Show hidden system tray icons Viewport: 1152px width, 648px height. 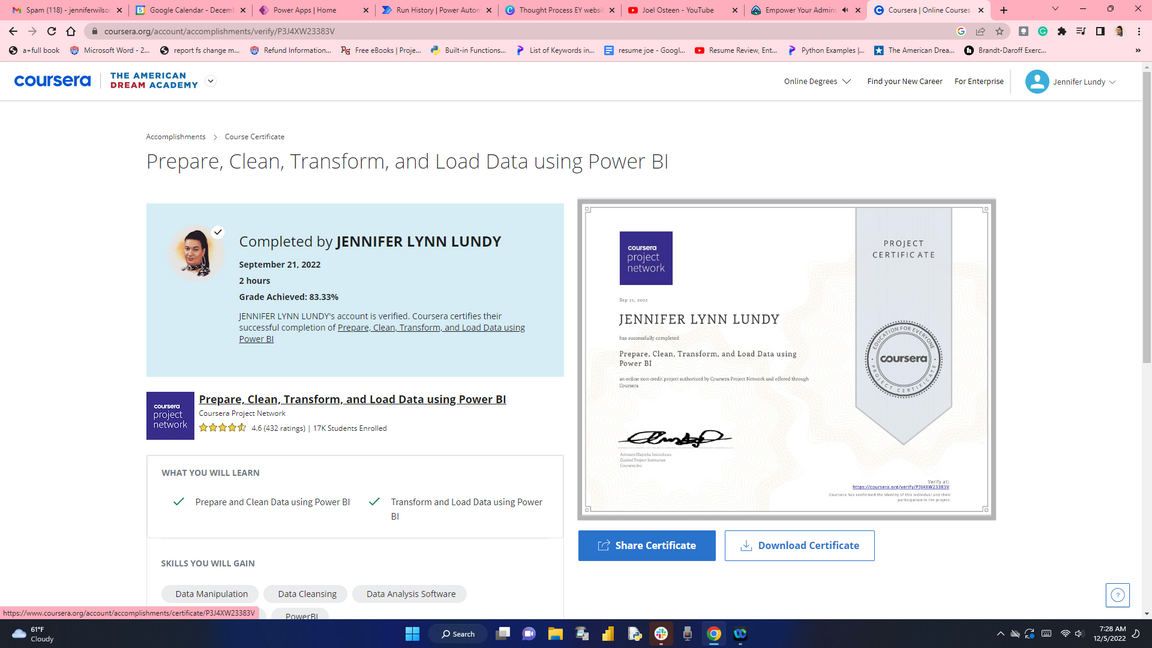[1000, 633]
